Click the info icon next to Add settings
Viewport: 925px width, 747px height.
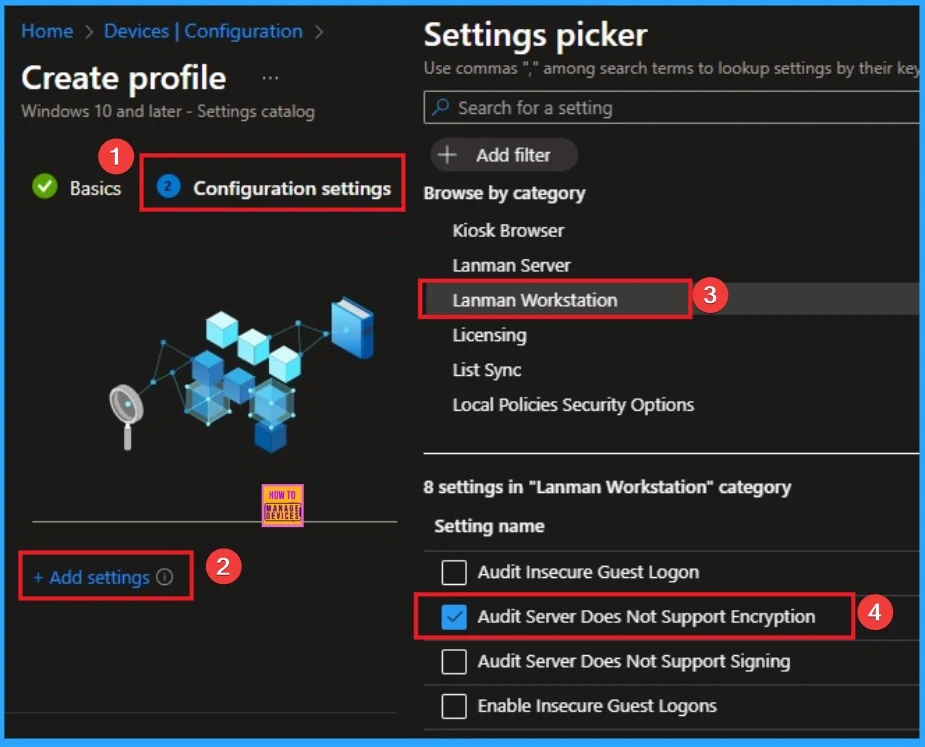(165, 577)
